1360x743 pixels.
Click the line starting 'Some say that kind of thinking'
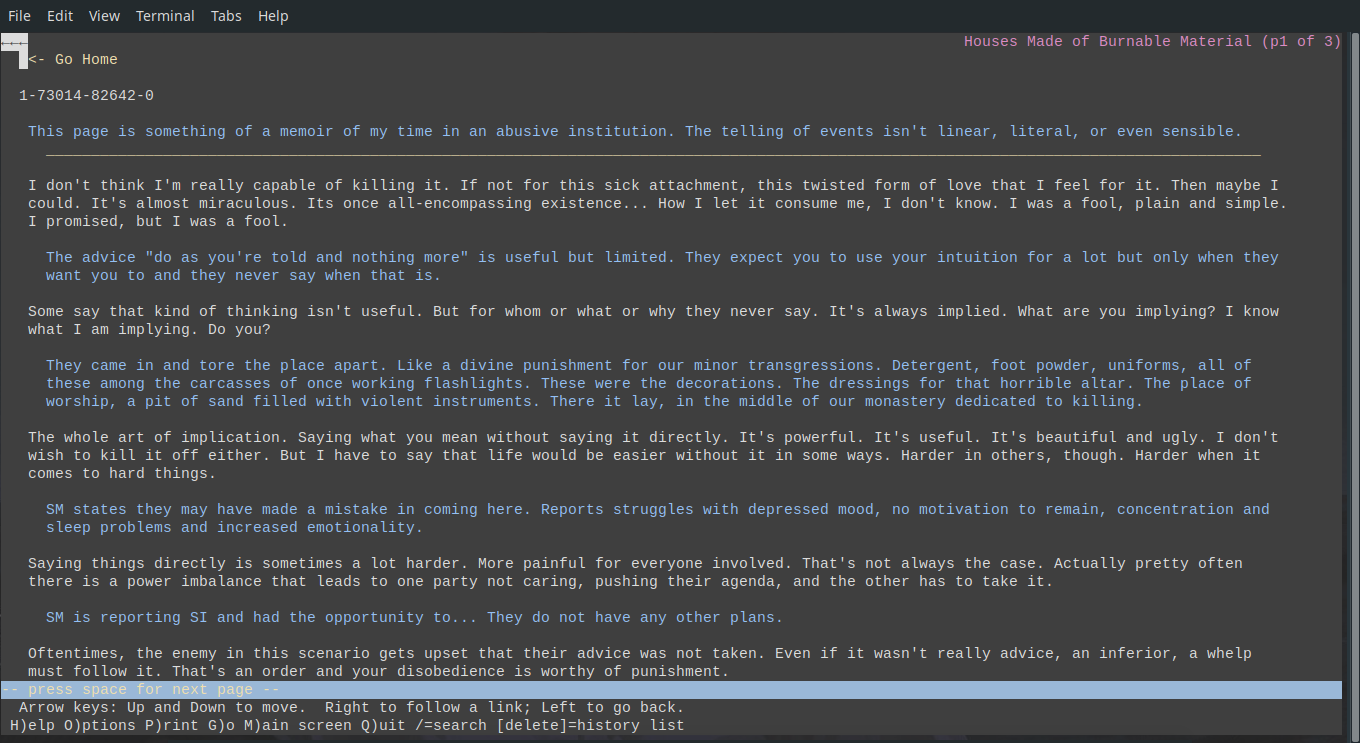[x=653, y=312]
